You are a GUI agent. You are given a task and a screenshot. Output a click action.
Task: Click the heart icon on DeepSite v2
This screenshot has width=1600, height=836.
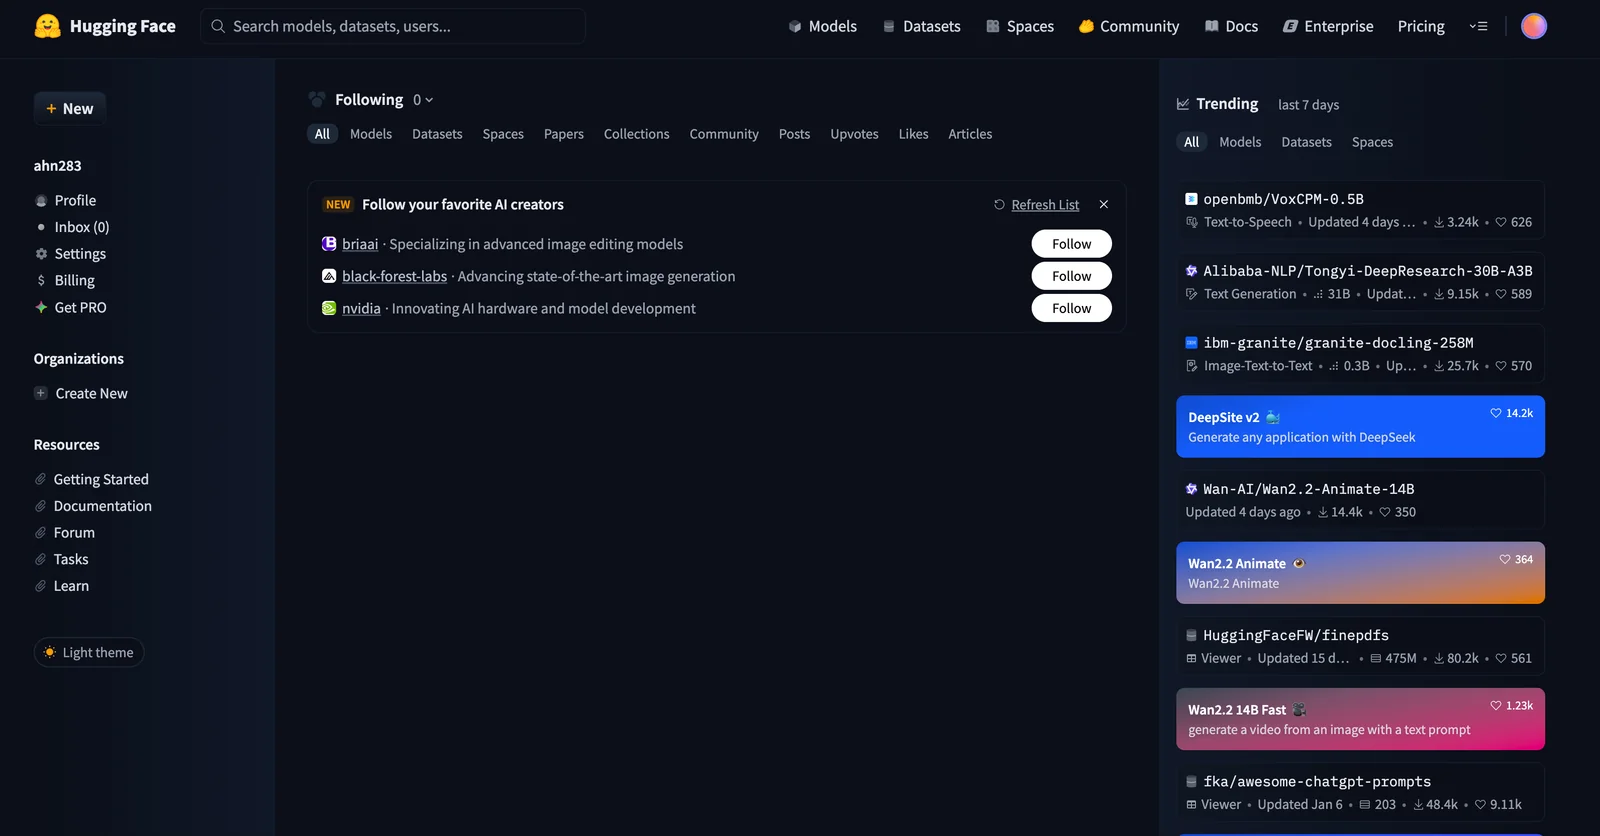[x=1495, y=413]
